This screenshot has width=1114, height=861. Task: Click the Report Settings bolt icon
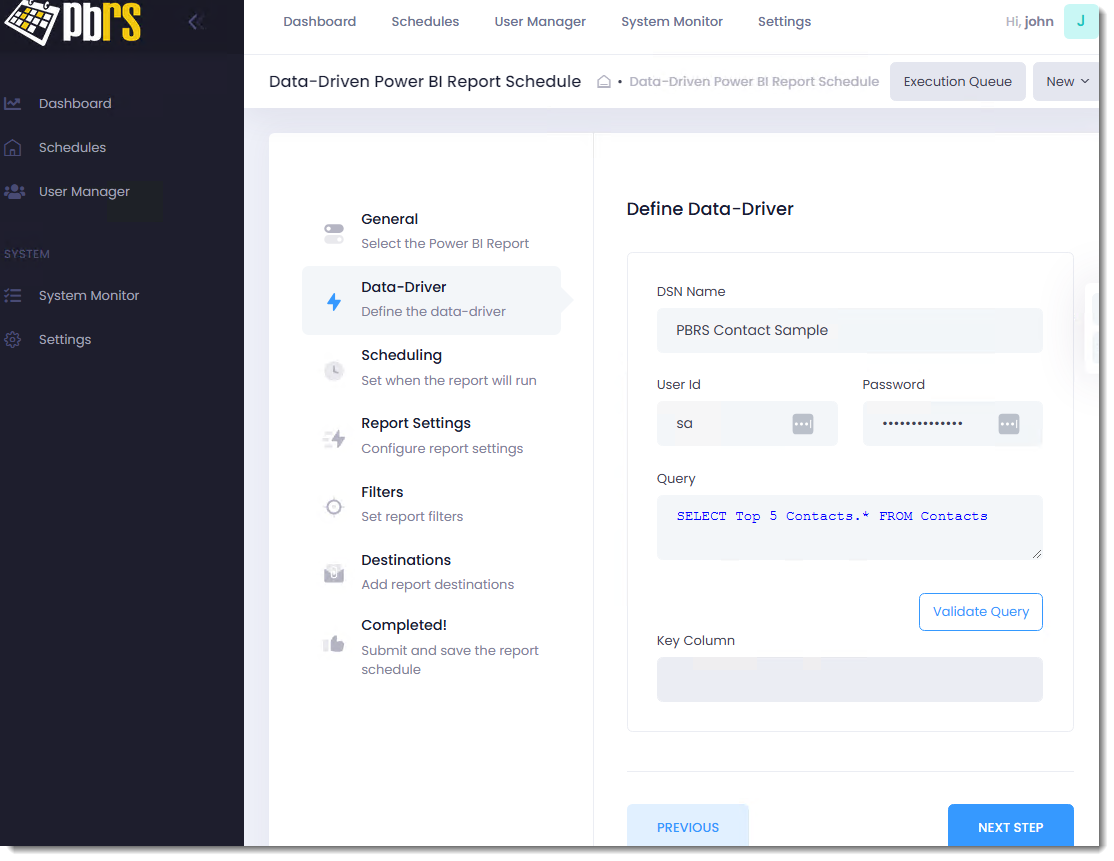pos(334,439)
